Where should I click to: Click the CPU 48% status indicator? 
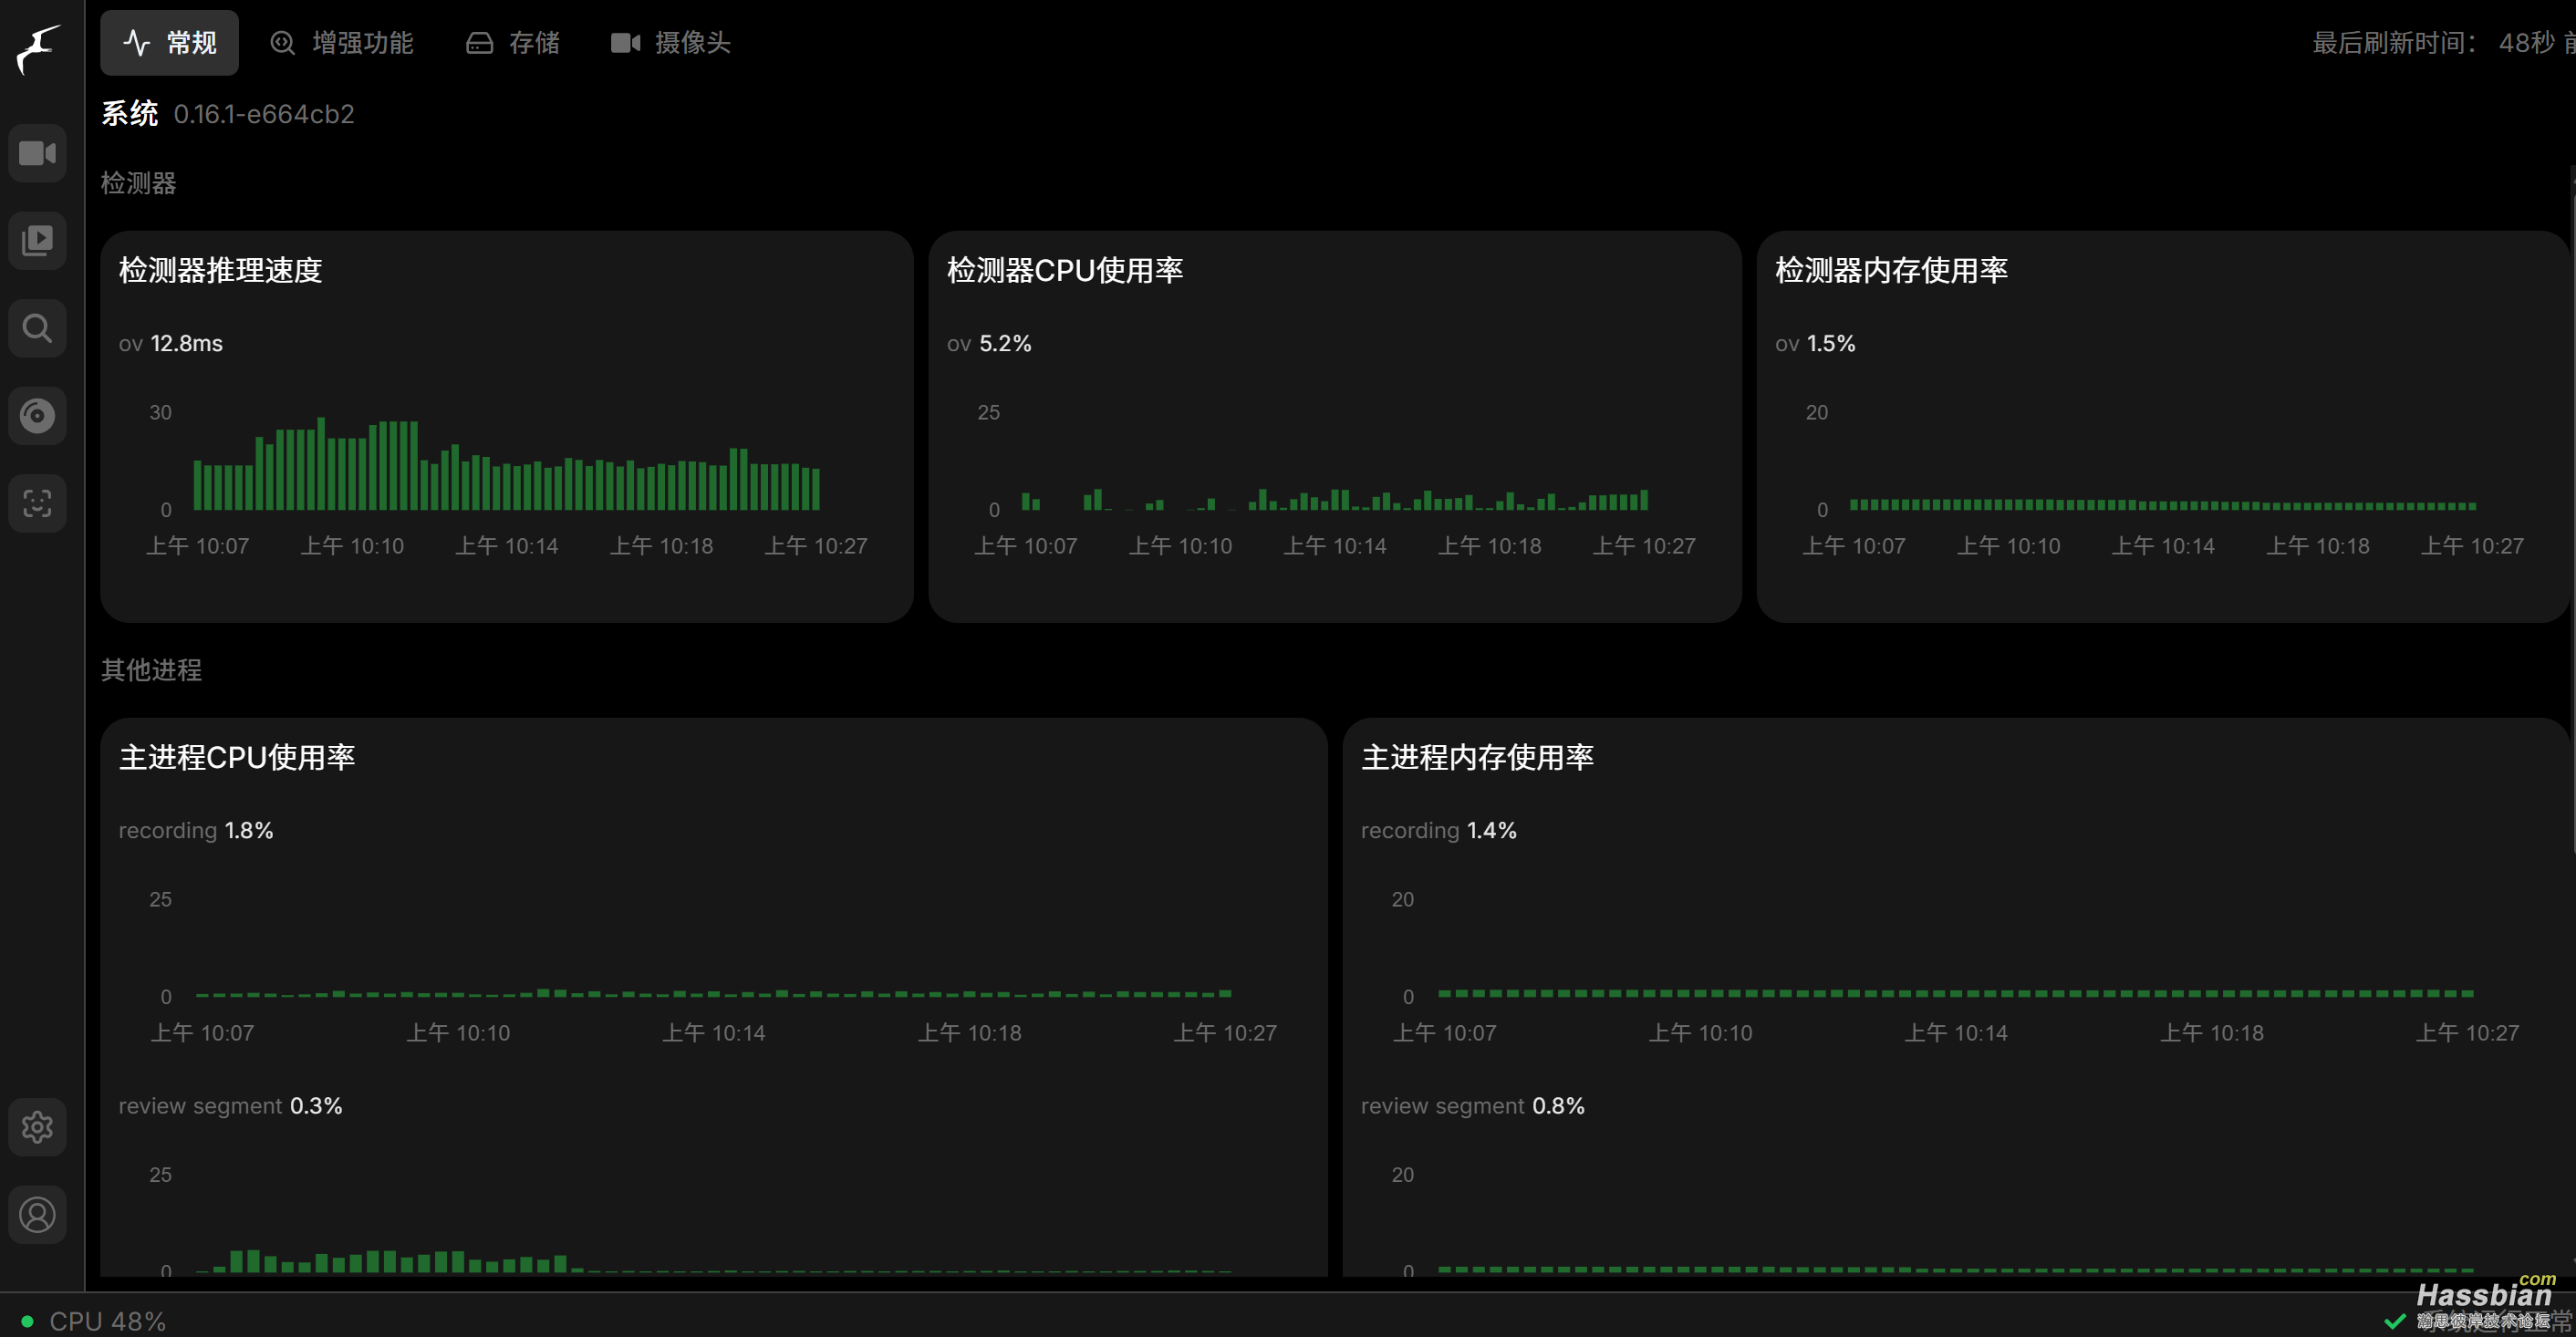[x=95, y=1320]
